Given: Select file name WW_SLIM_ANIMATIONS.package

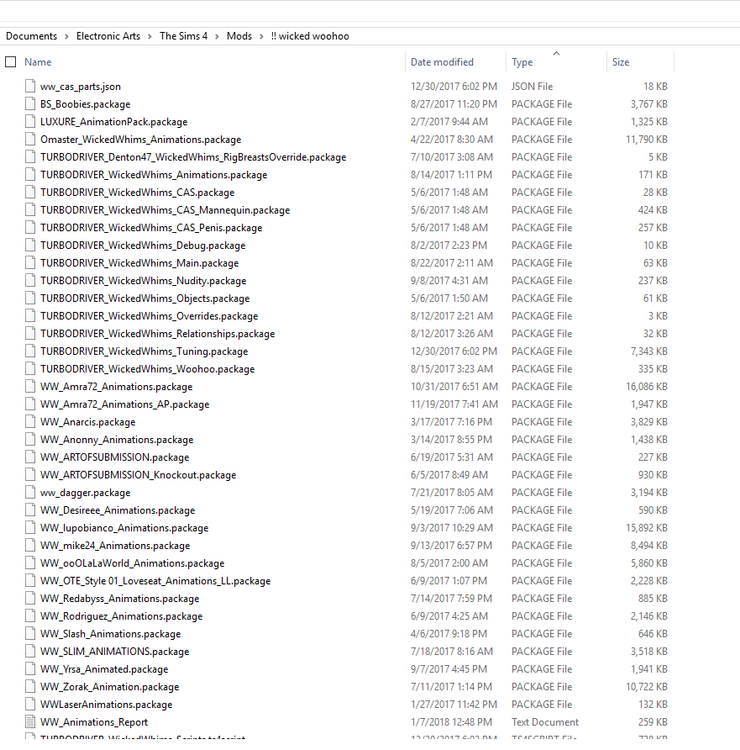Looking at the screenshot, I should click(115, 651).
